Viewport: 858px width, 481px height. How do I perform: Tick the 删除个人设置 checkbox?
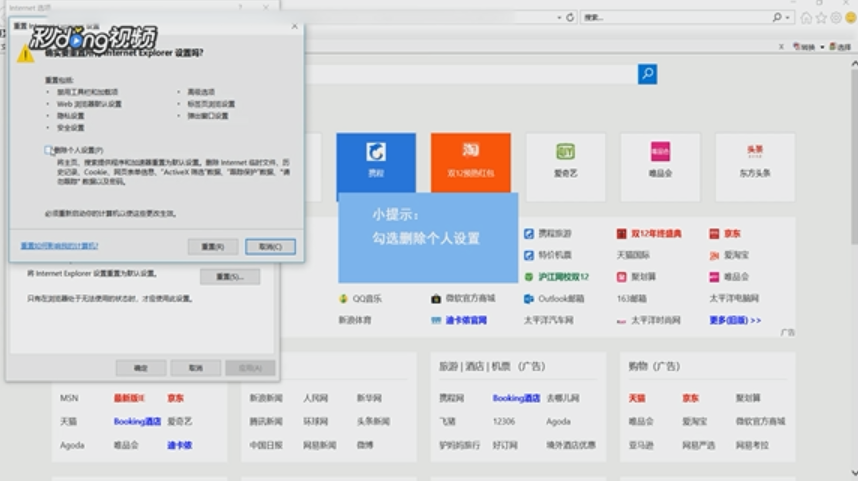tap(49, 150)
